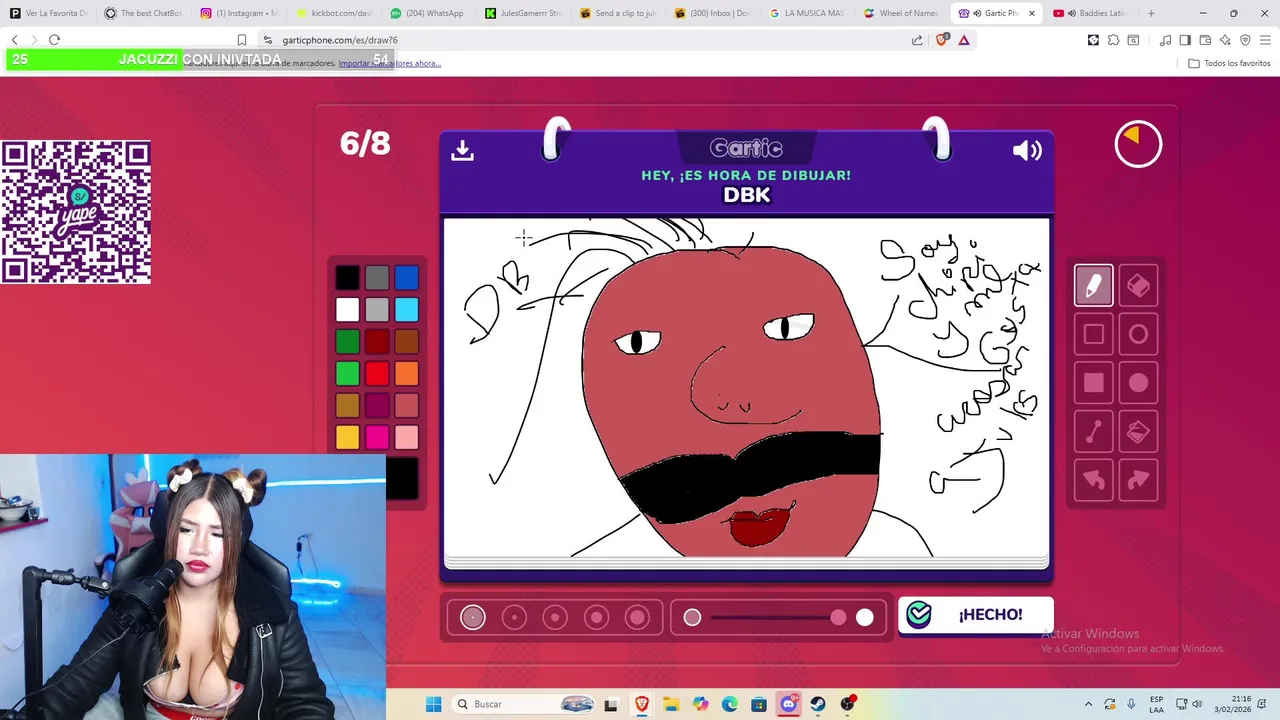Toggle the browser sidebar panel icon
1280x720 pixels.
pos(1185,40)
